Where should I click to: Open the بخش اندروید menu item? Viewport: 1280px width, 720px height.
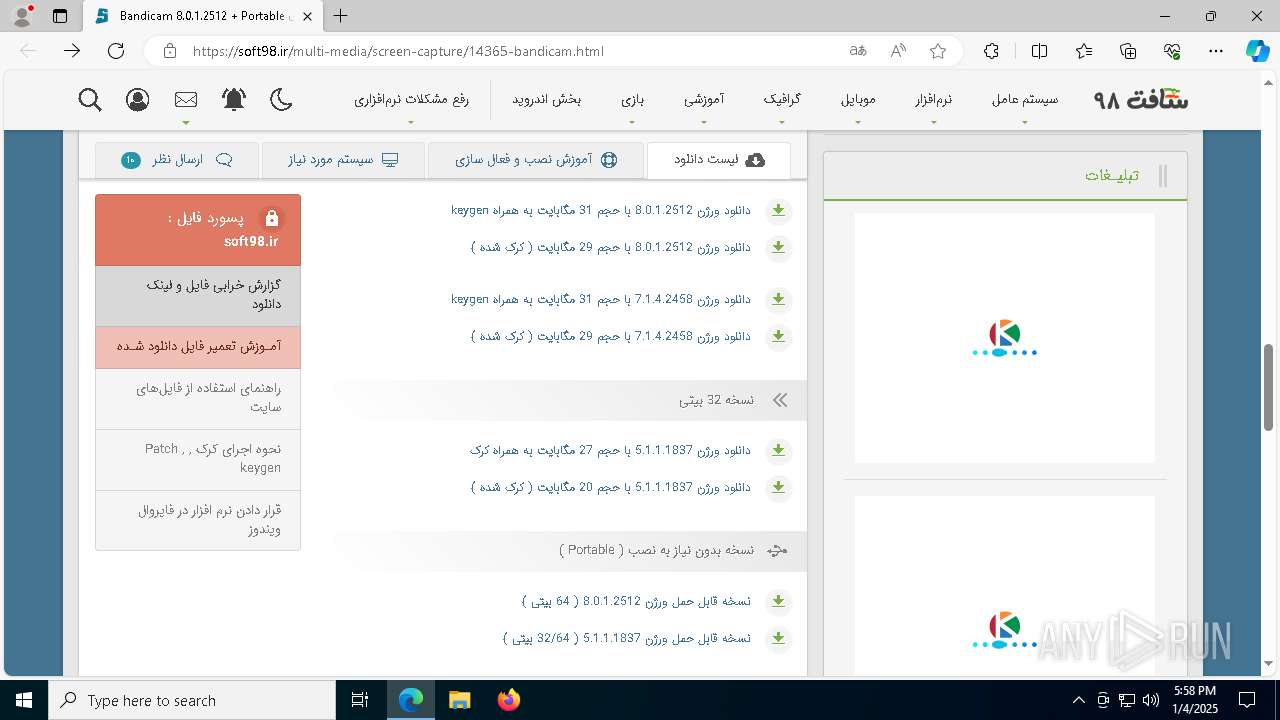546,100
